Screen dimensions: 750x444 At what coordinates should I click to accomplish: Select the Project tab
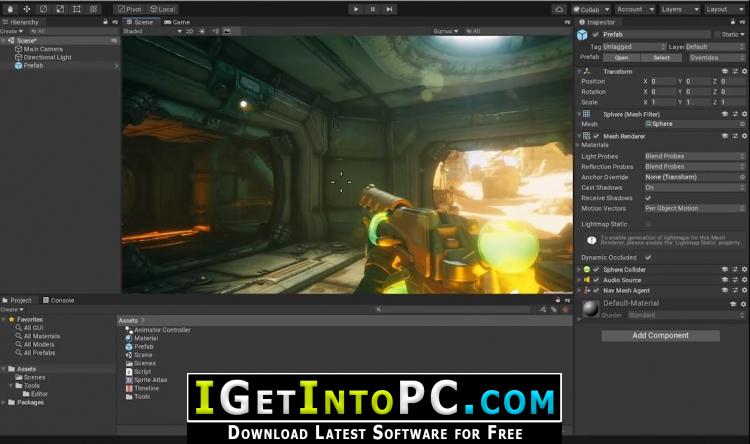(x=17, y=300)
